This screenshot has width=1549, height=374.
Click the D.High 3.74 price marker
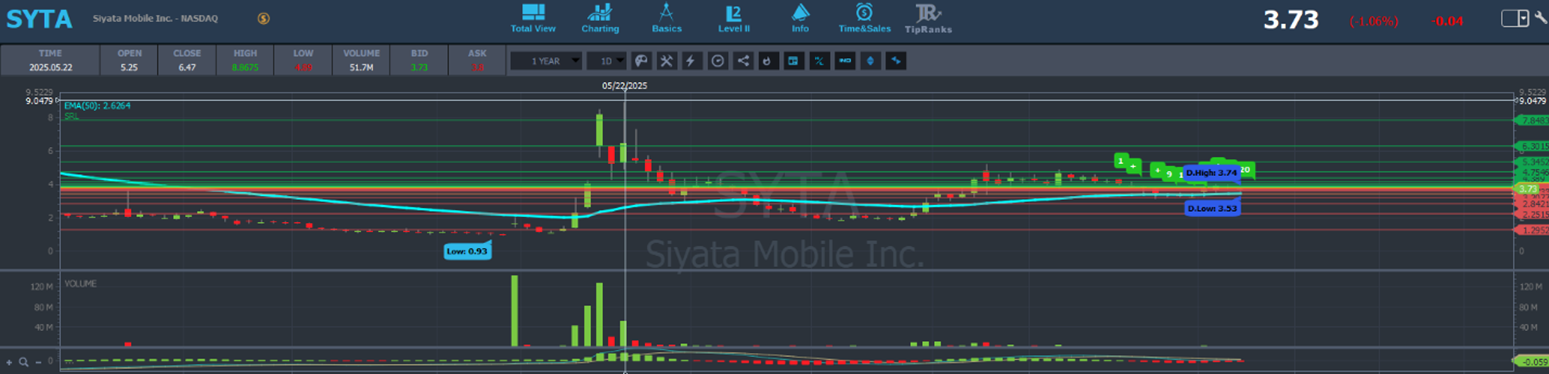pyautogui.click(x=1211, y=173)
